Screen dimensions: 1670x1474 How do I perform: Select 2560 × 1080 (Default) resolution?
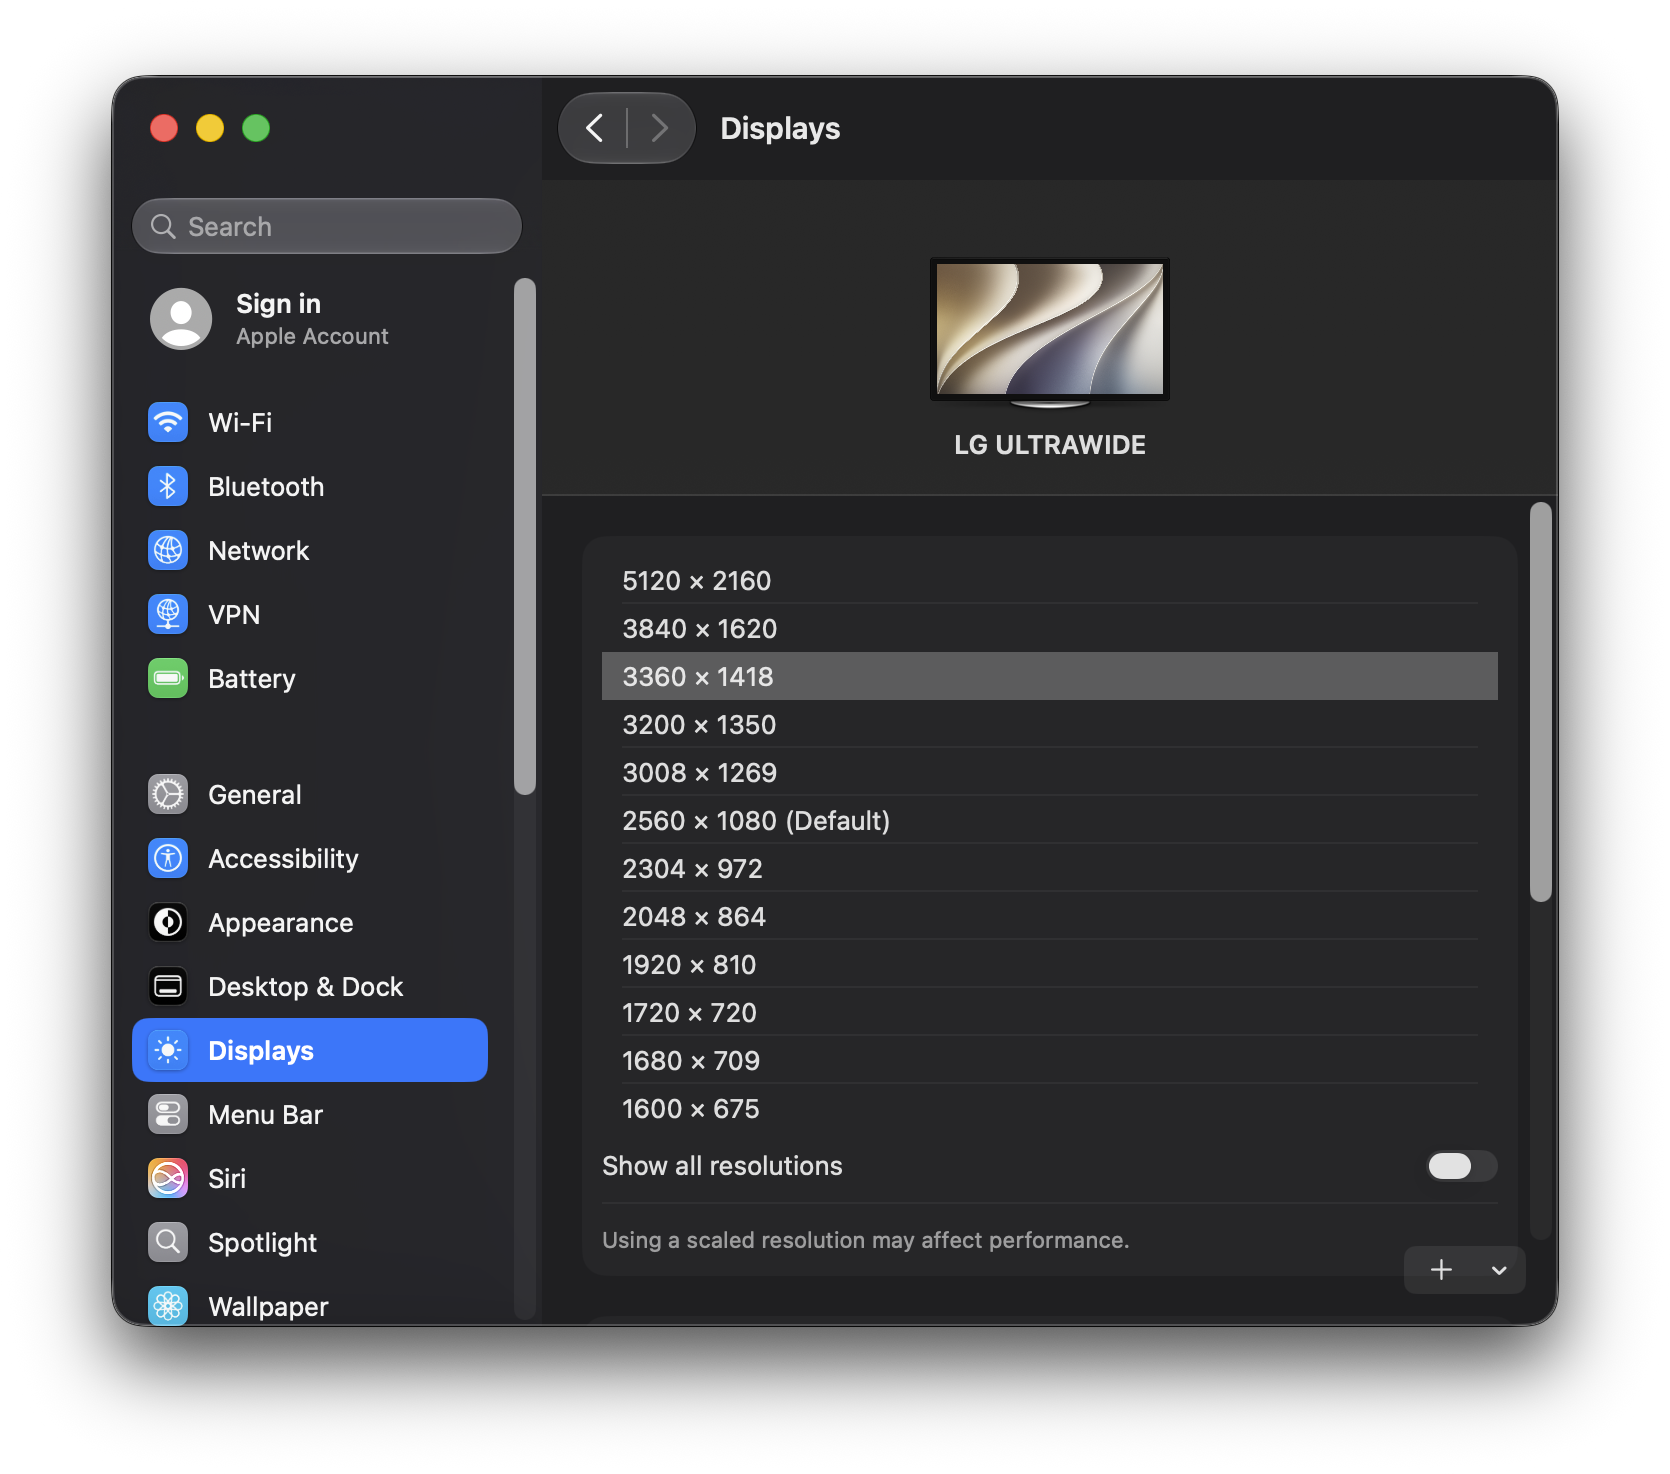click(1049, 820)
